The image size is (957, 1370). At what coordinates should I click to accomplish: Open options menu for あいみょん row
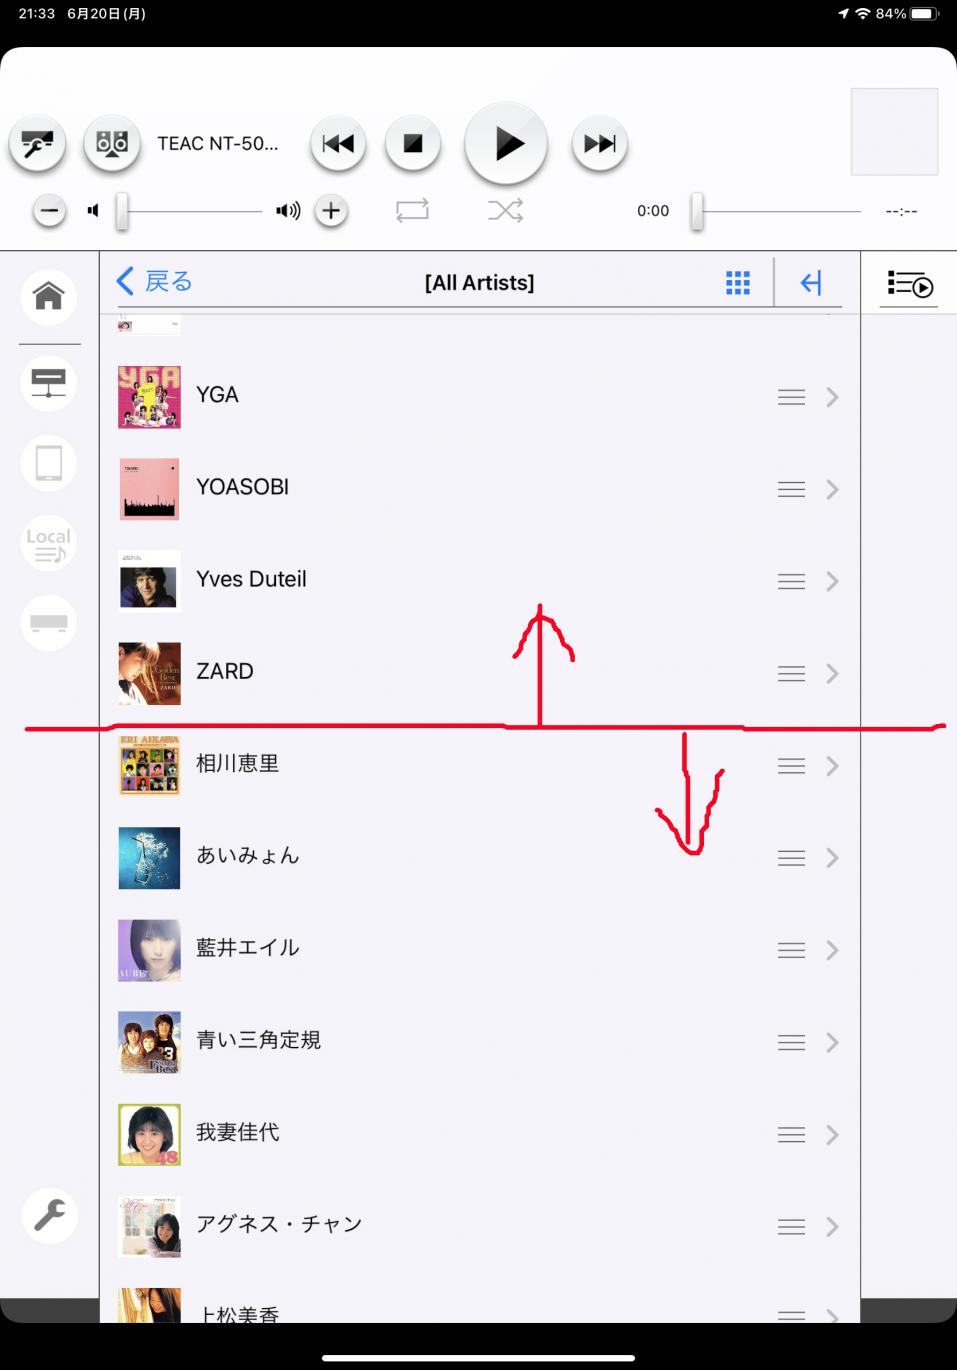point(791,858)
